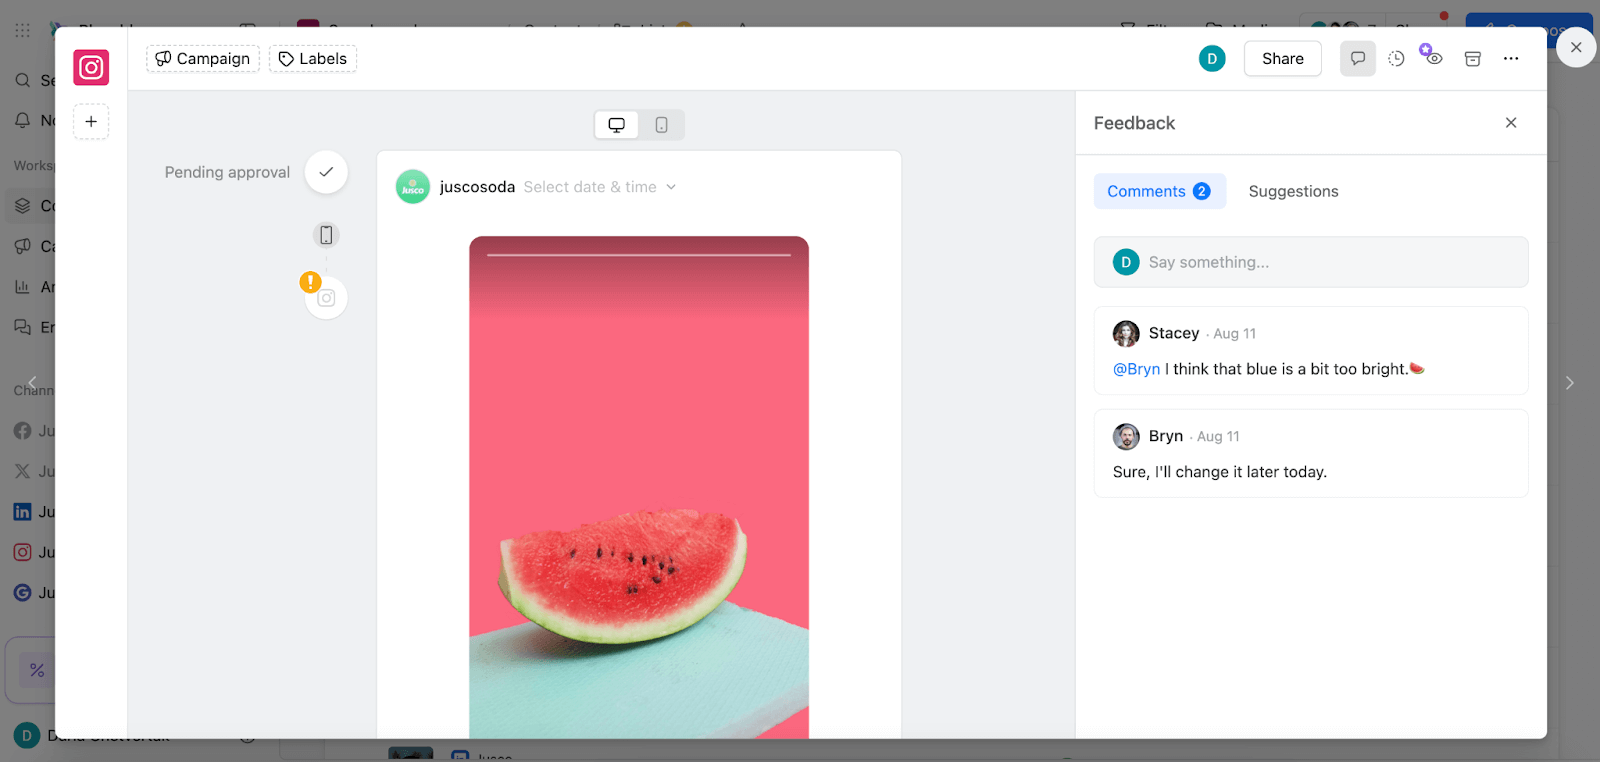Click the archive box icon in header
Screen dimensions: 1600x762
click(x=1472, y=59)
